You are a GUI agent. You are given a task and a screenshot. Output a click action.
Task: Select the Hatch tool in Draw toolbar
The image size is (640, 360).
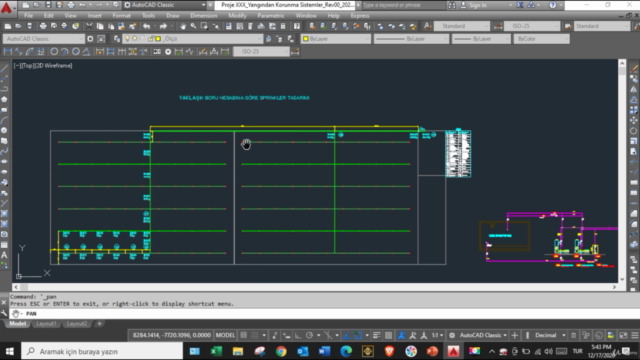(x=4, y=213)
